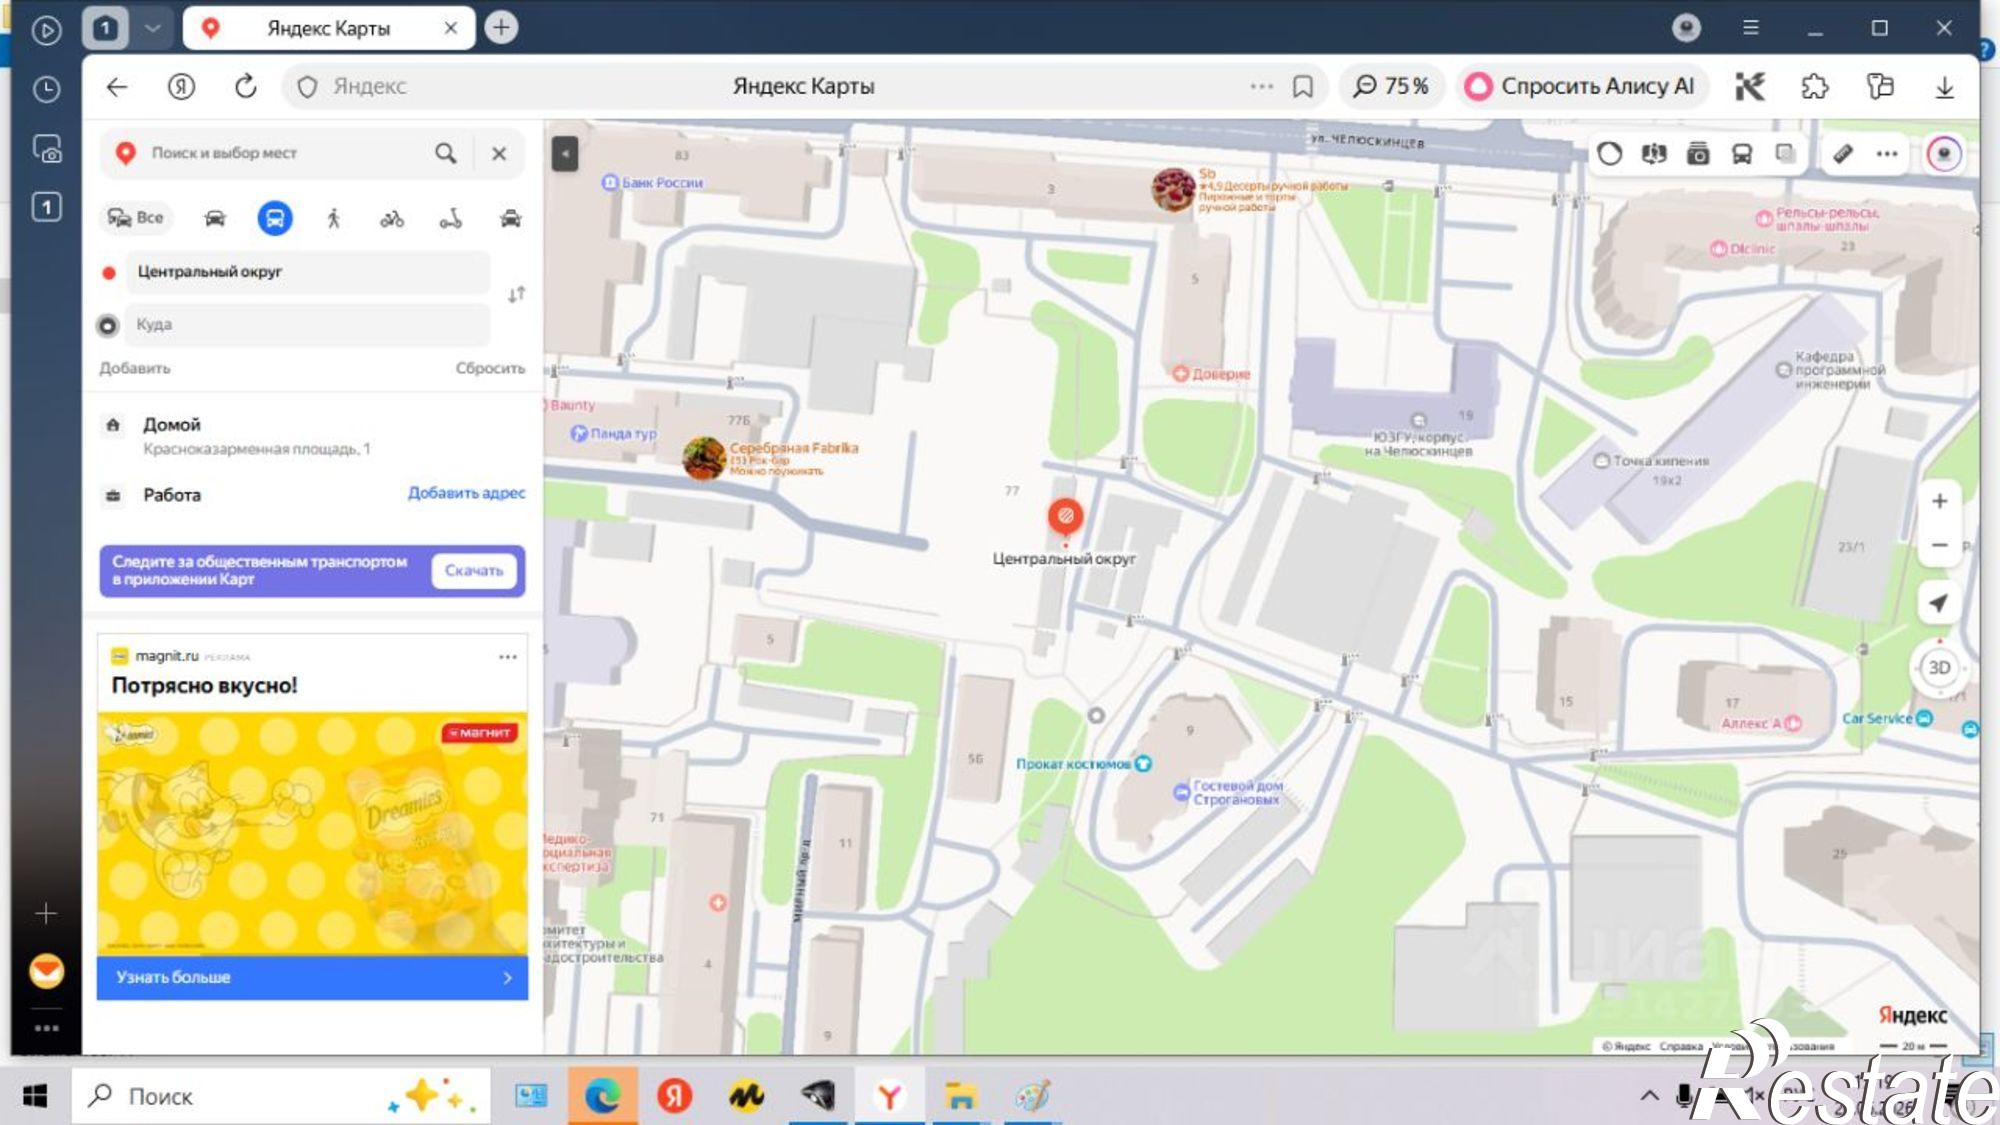
Task: Toggle the public transport map layer
Action: 1742,154
